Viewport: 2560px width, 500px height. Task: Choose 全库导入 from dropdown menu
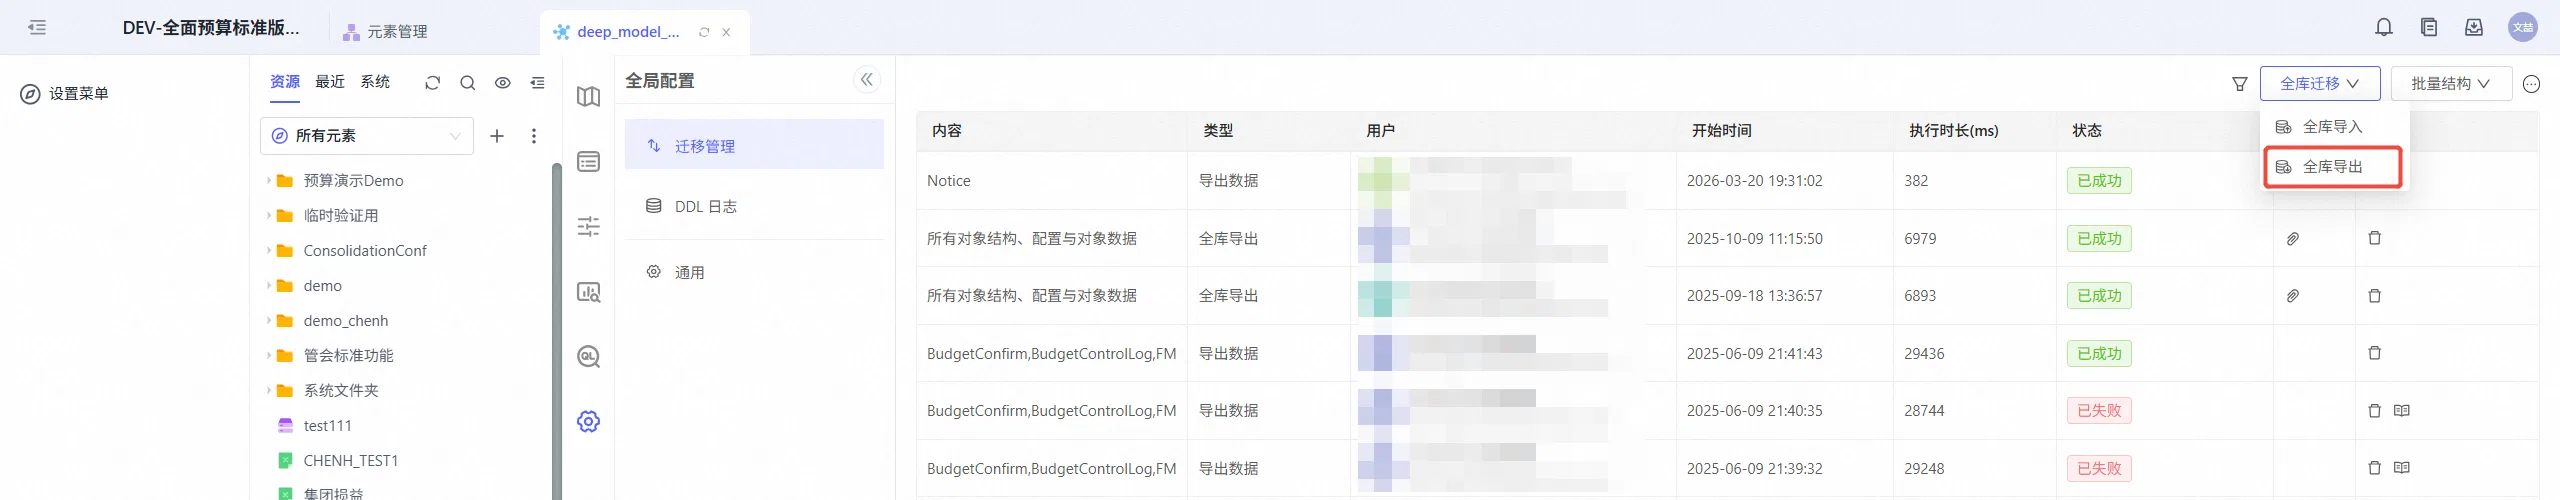click(x=2334, y=127)
